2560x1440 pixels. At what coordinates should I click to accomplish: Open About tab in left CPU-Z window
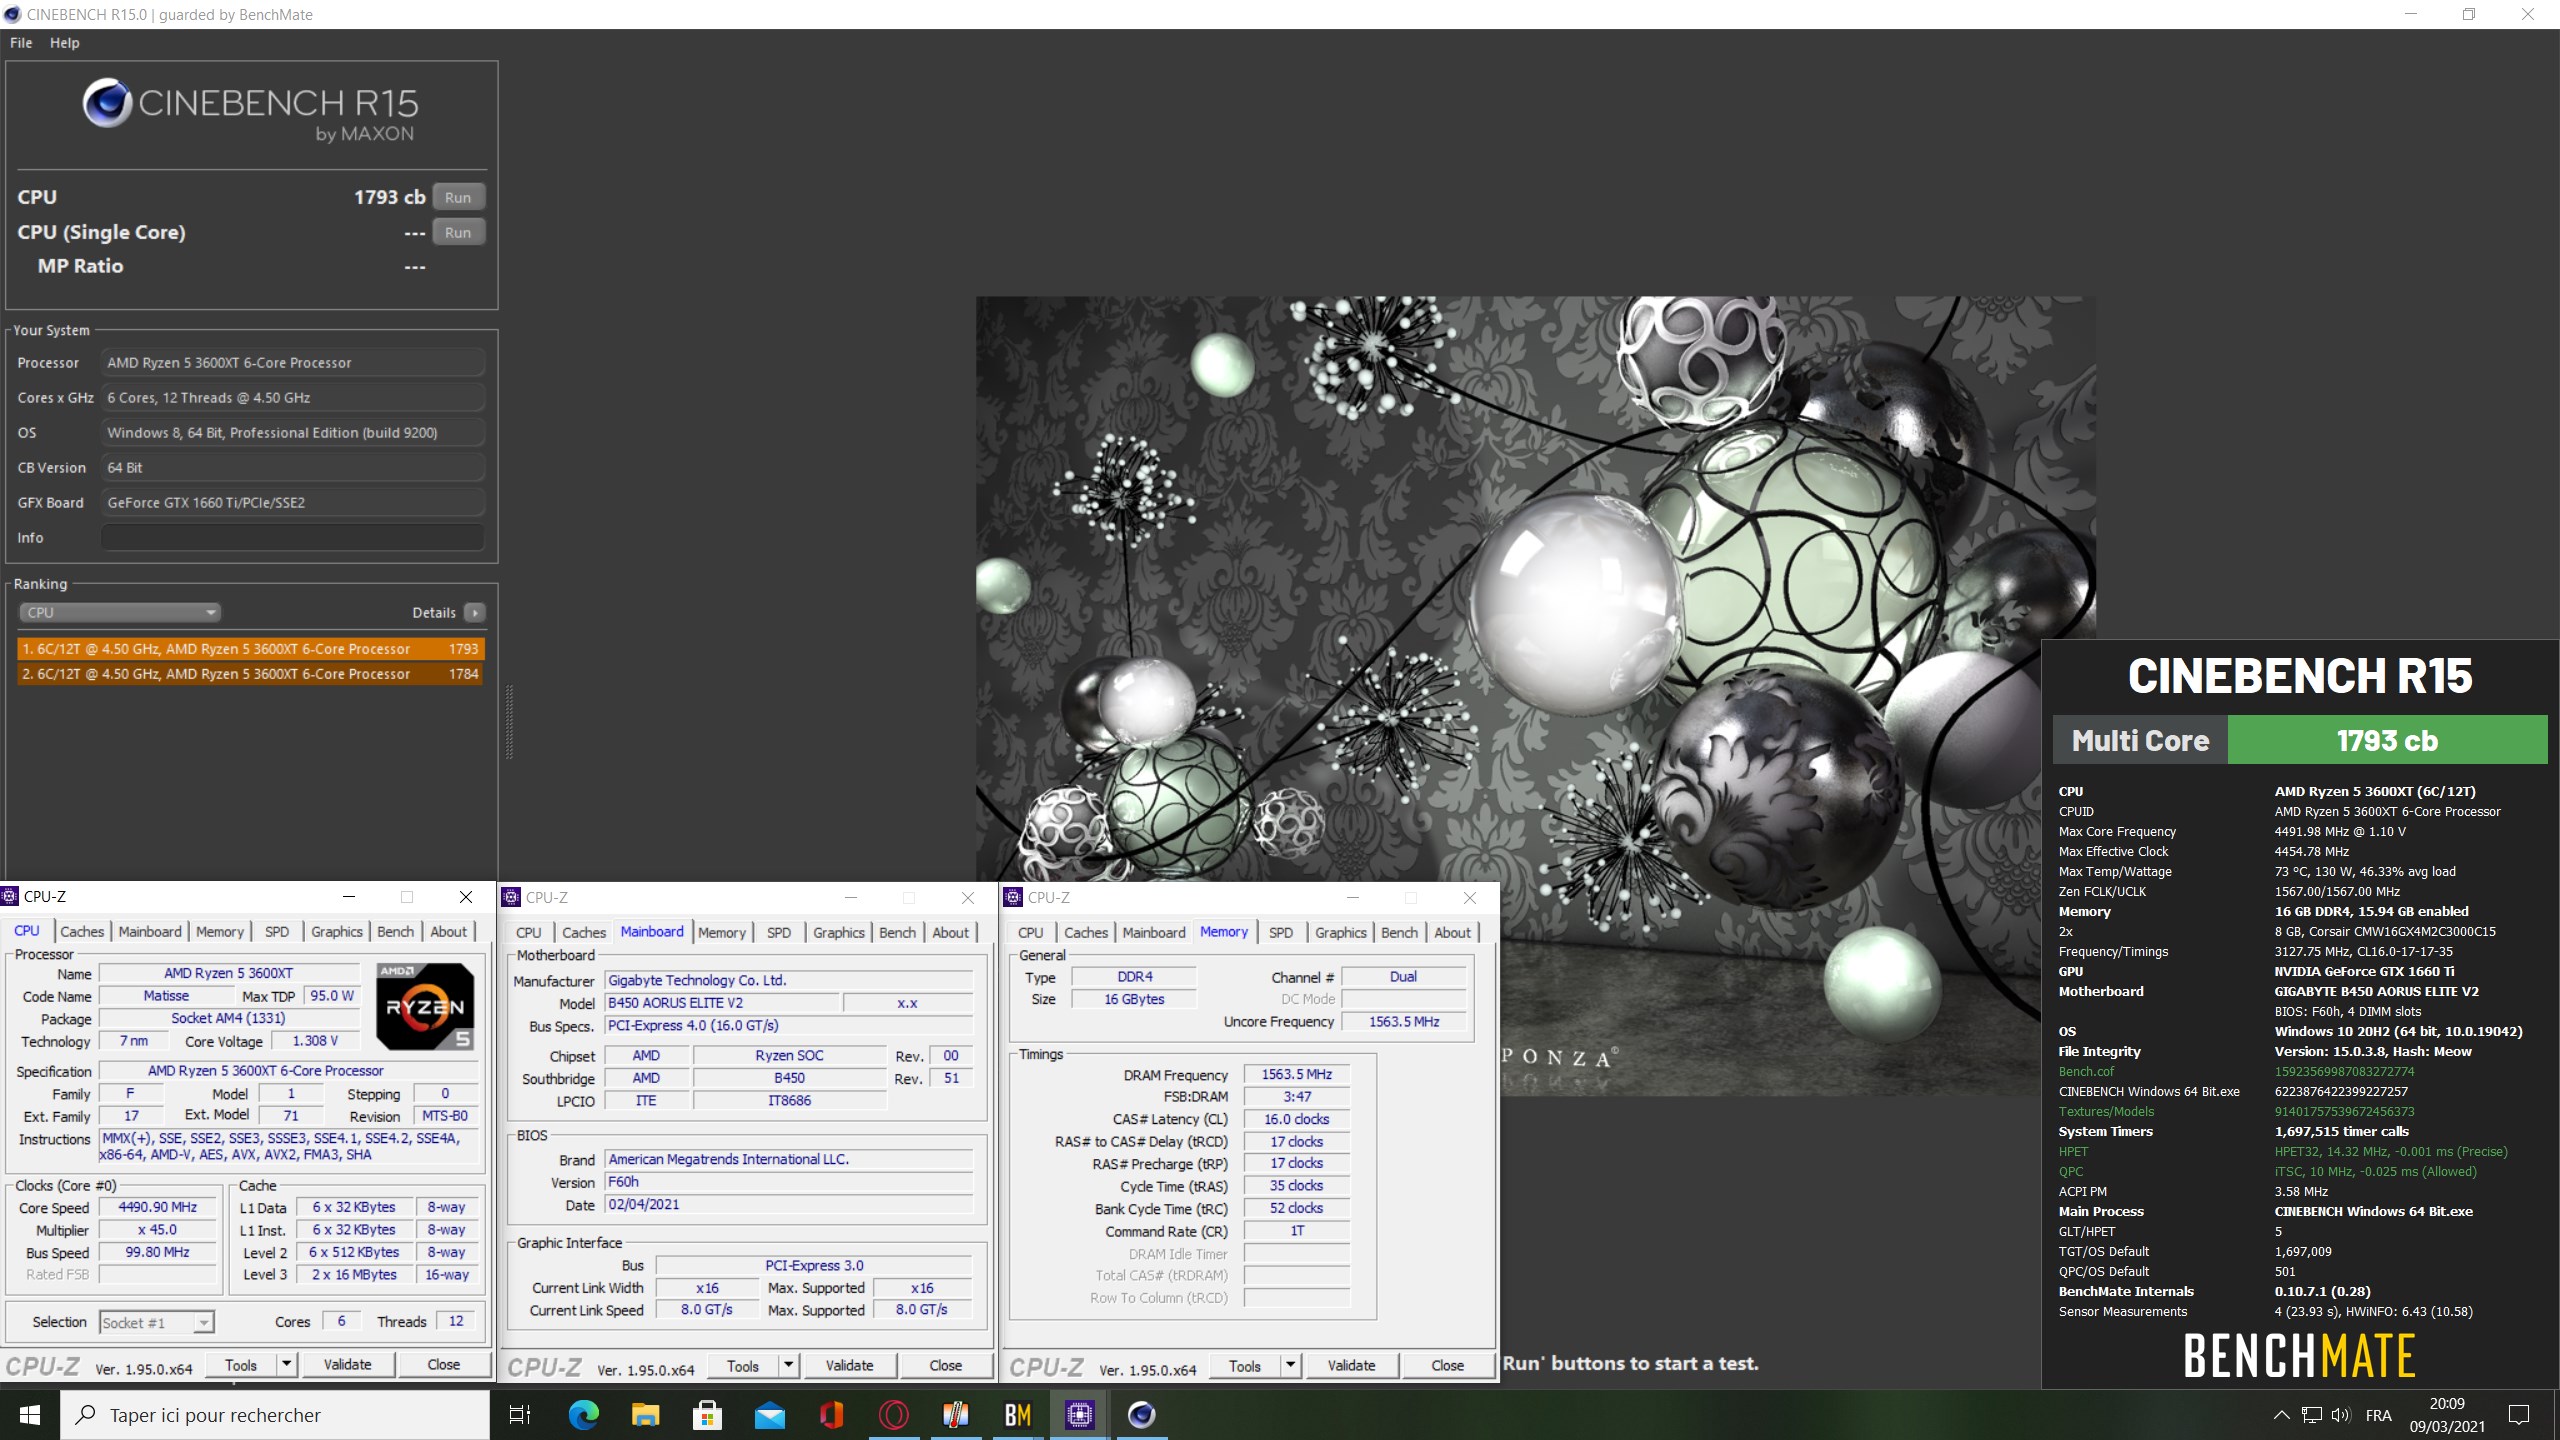pyautogui.click(x=449, y=932)
